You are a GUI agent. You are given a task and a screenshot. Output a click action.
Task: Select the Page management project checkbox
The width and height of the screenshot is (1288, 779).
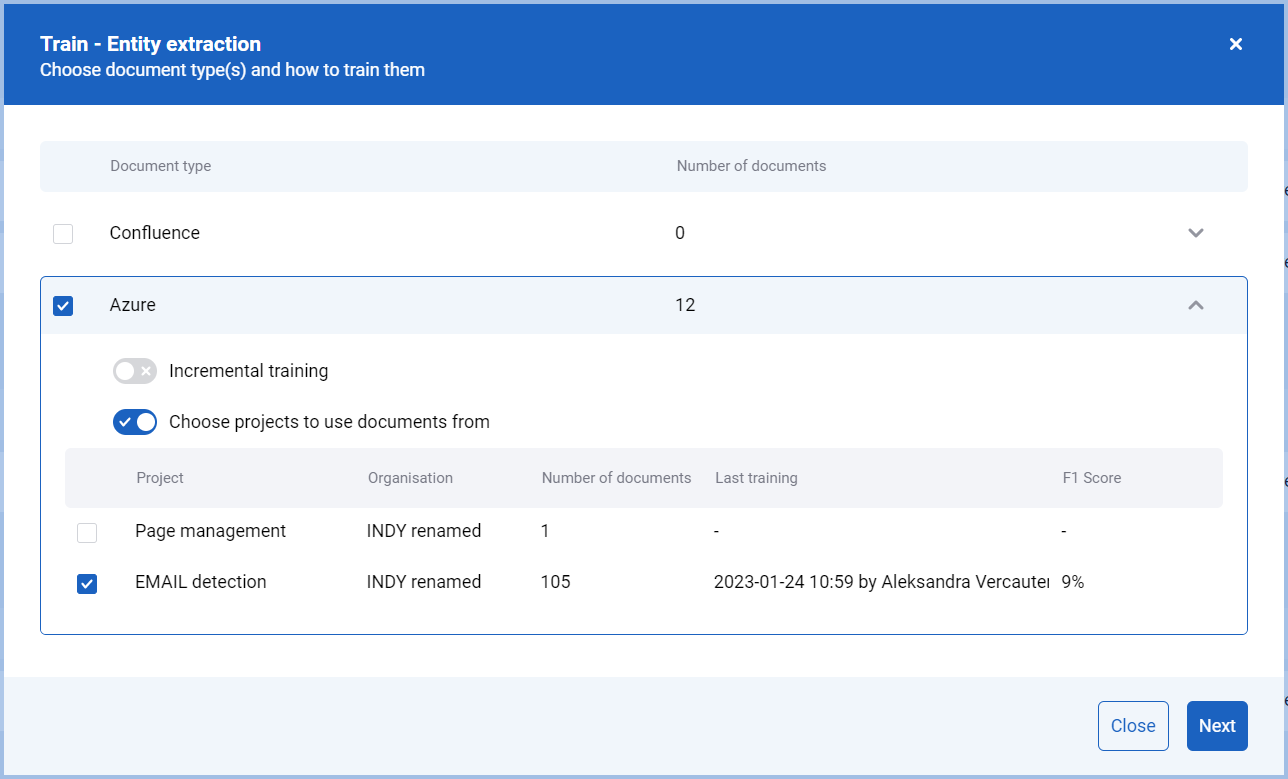click(x=87, y=533)
